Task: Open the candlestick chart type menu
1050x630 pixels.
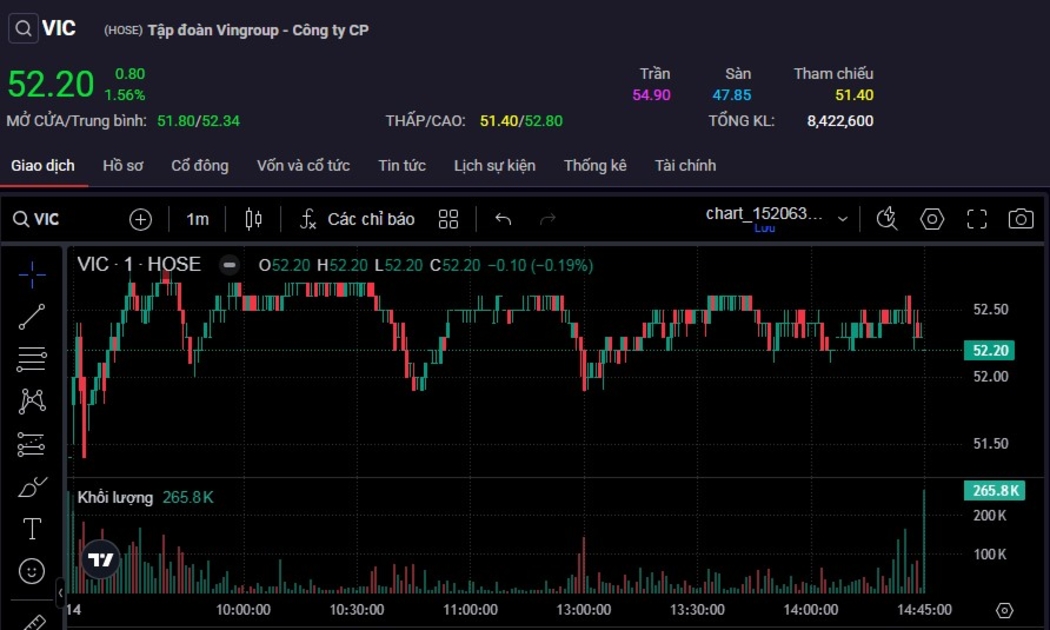Action: 253,219
